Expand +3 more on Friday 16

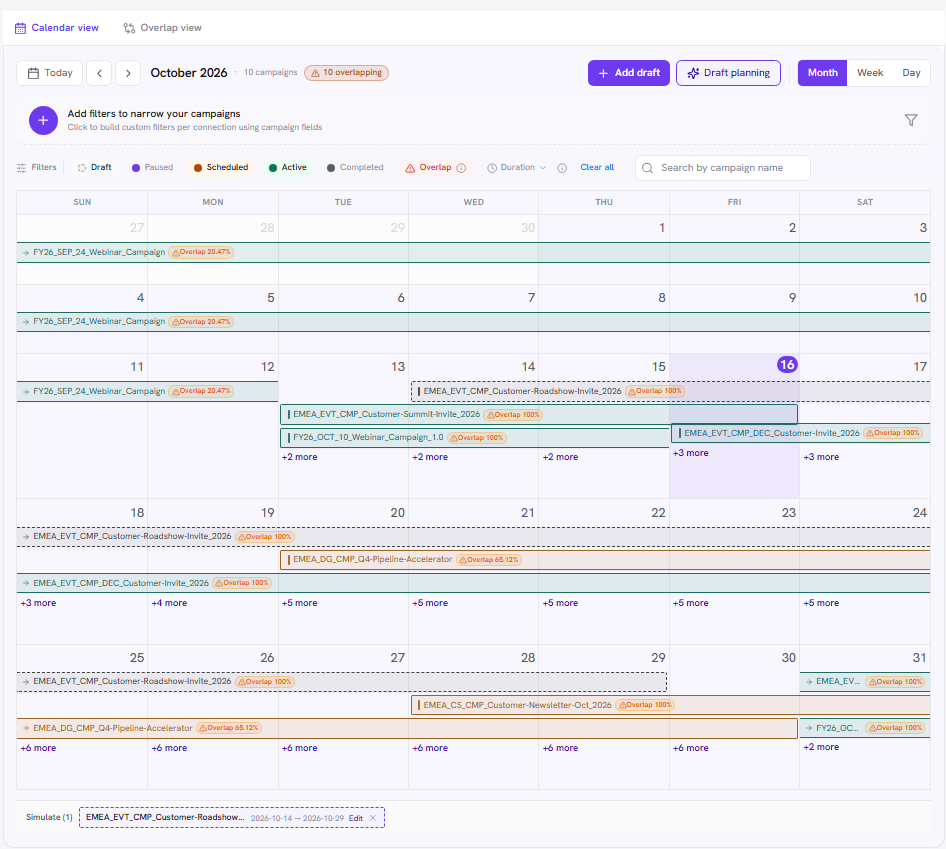691,453
